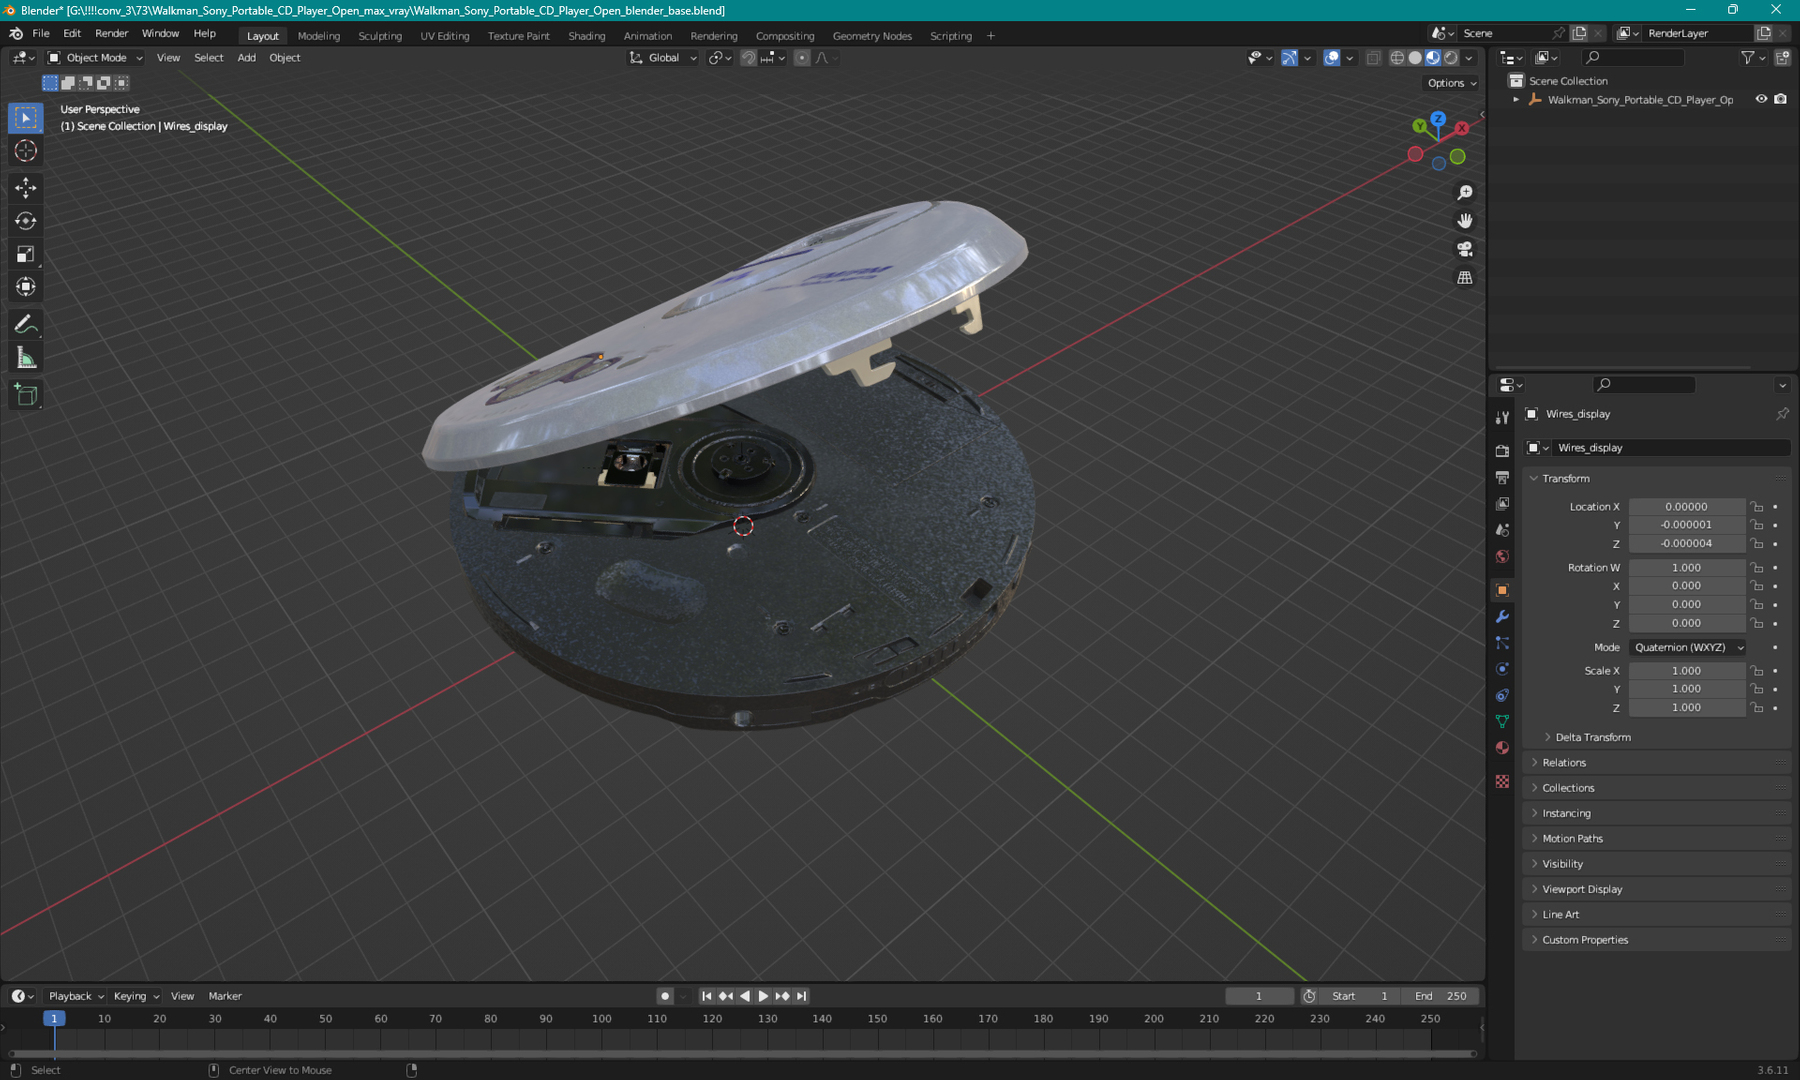Toggle viewport snapping magnet

click(x=748, y=58)
